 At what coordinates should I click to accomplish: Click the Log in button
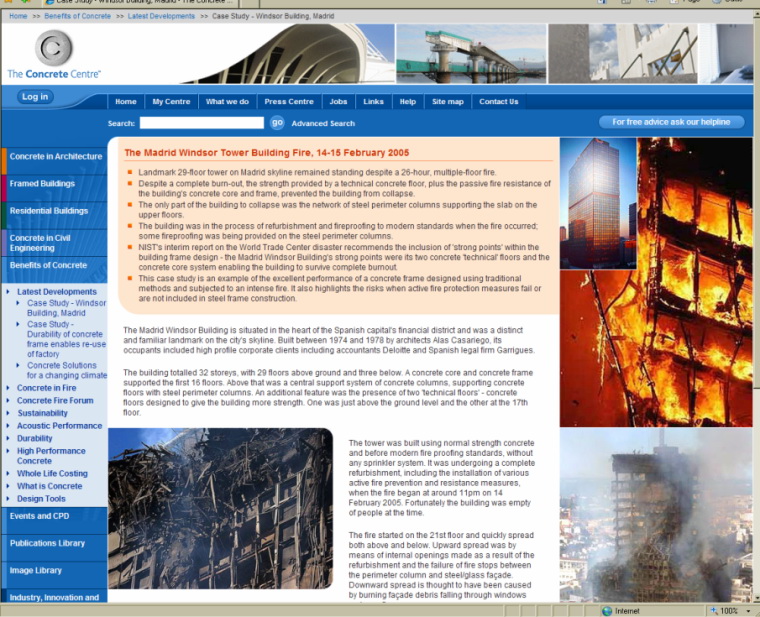(35, 97)
